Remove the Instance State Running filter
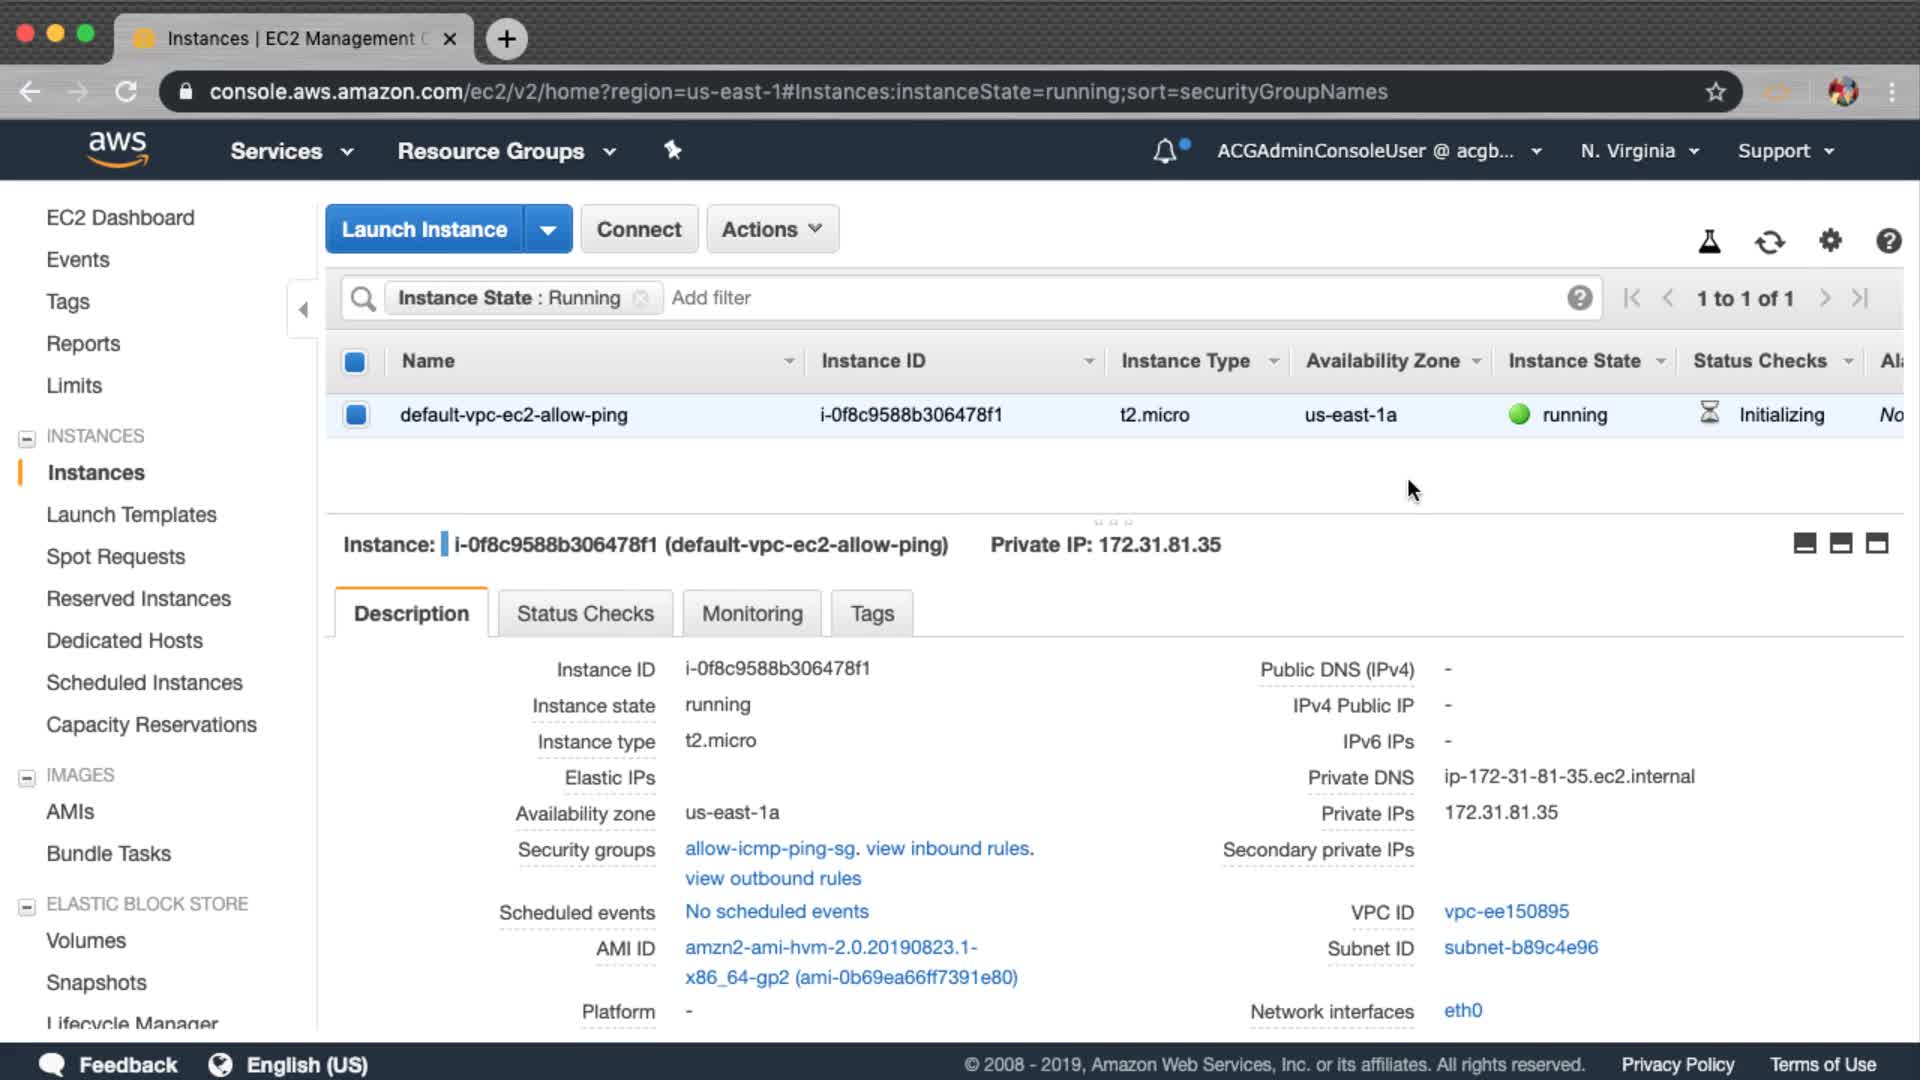 641,298
